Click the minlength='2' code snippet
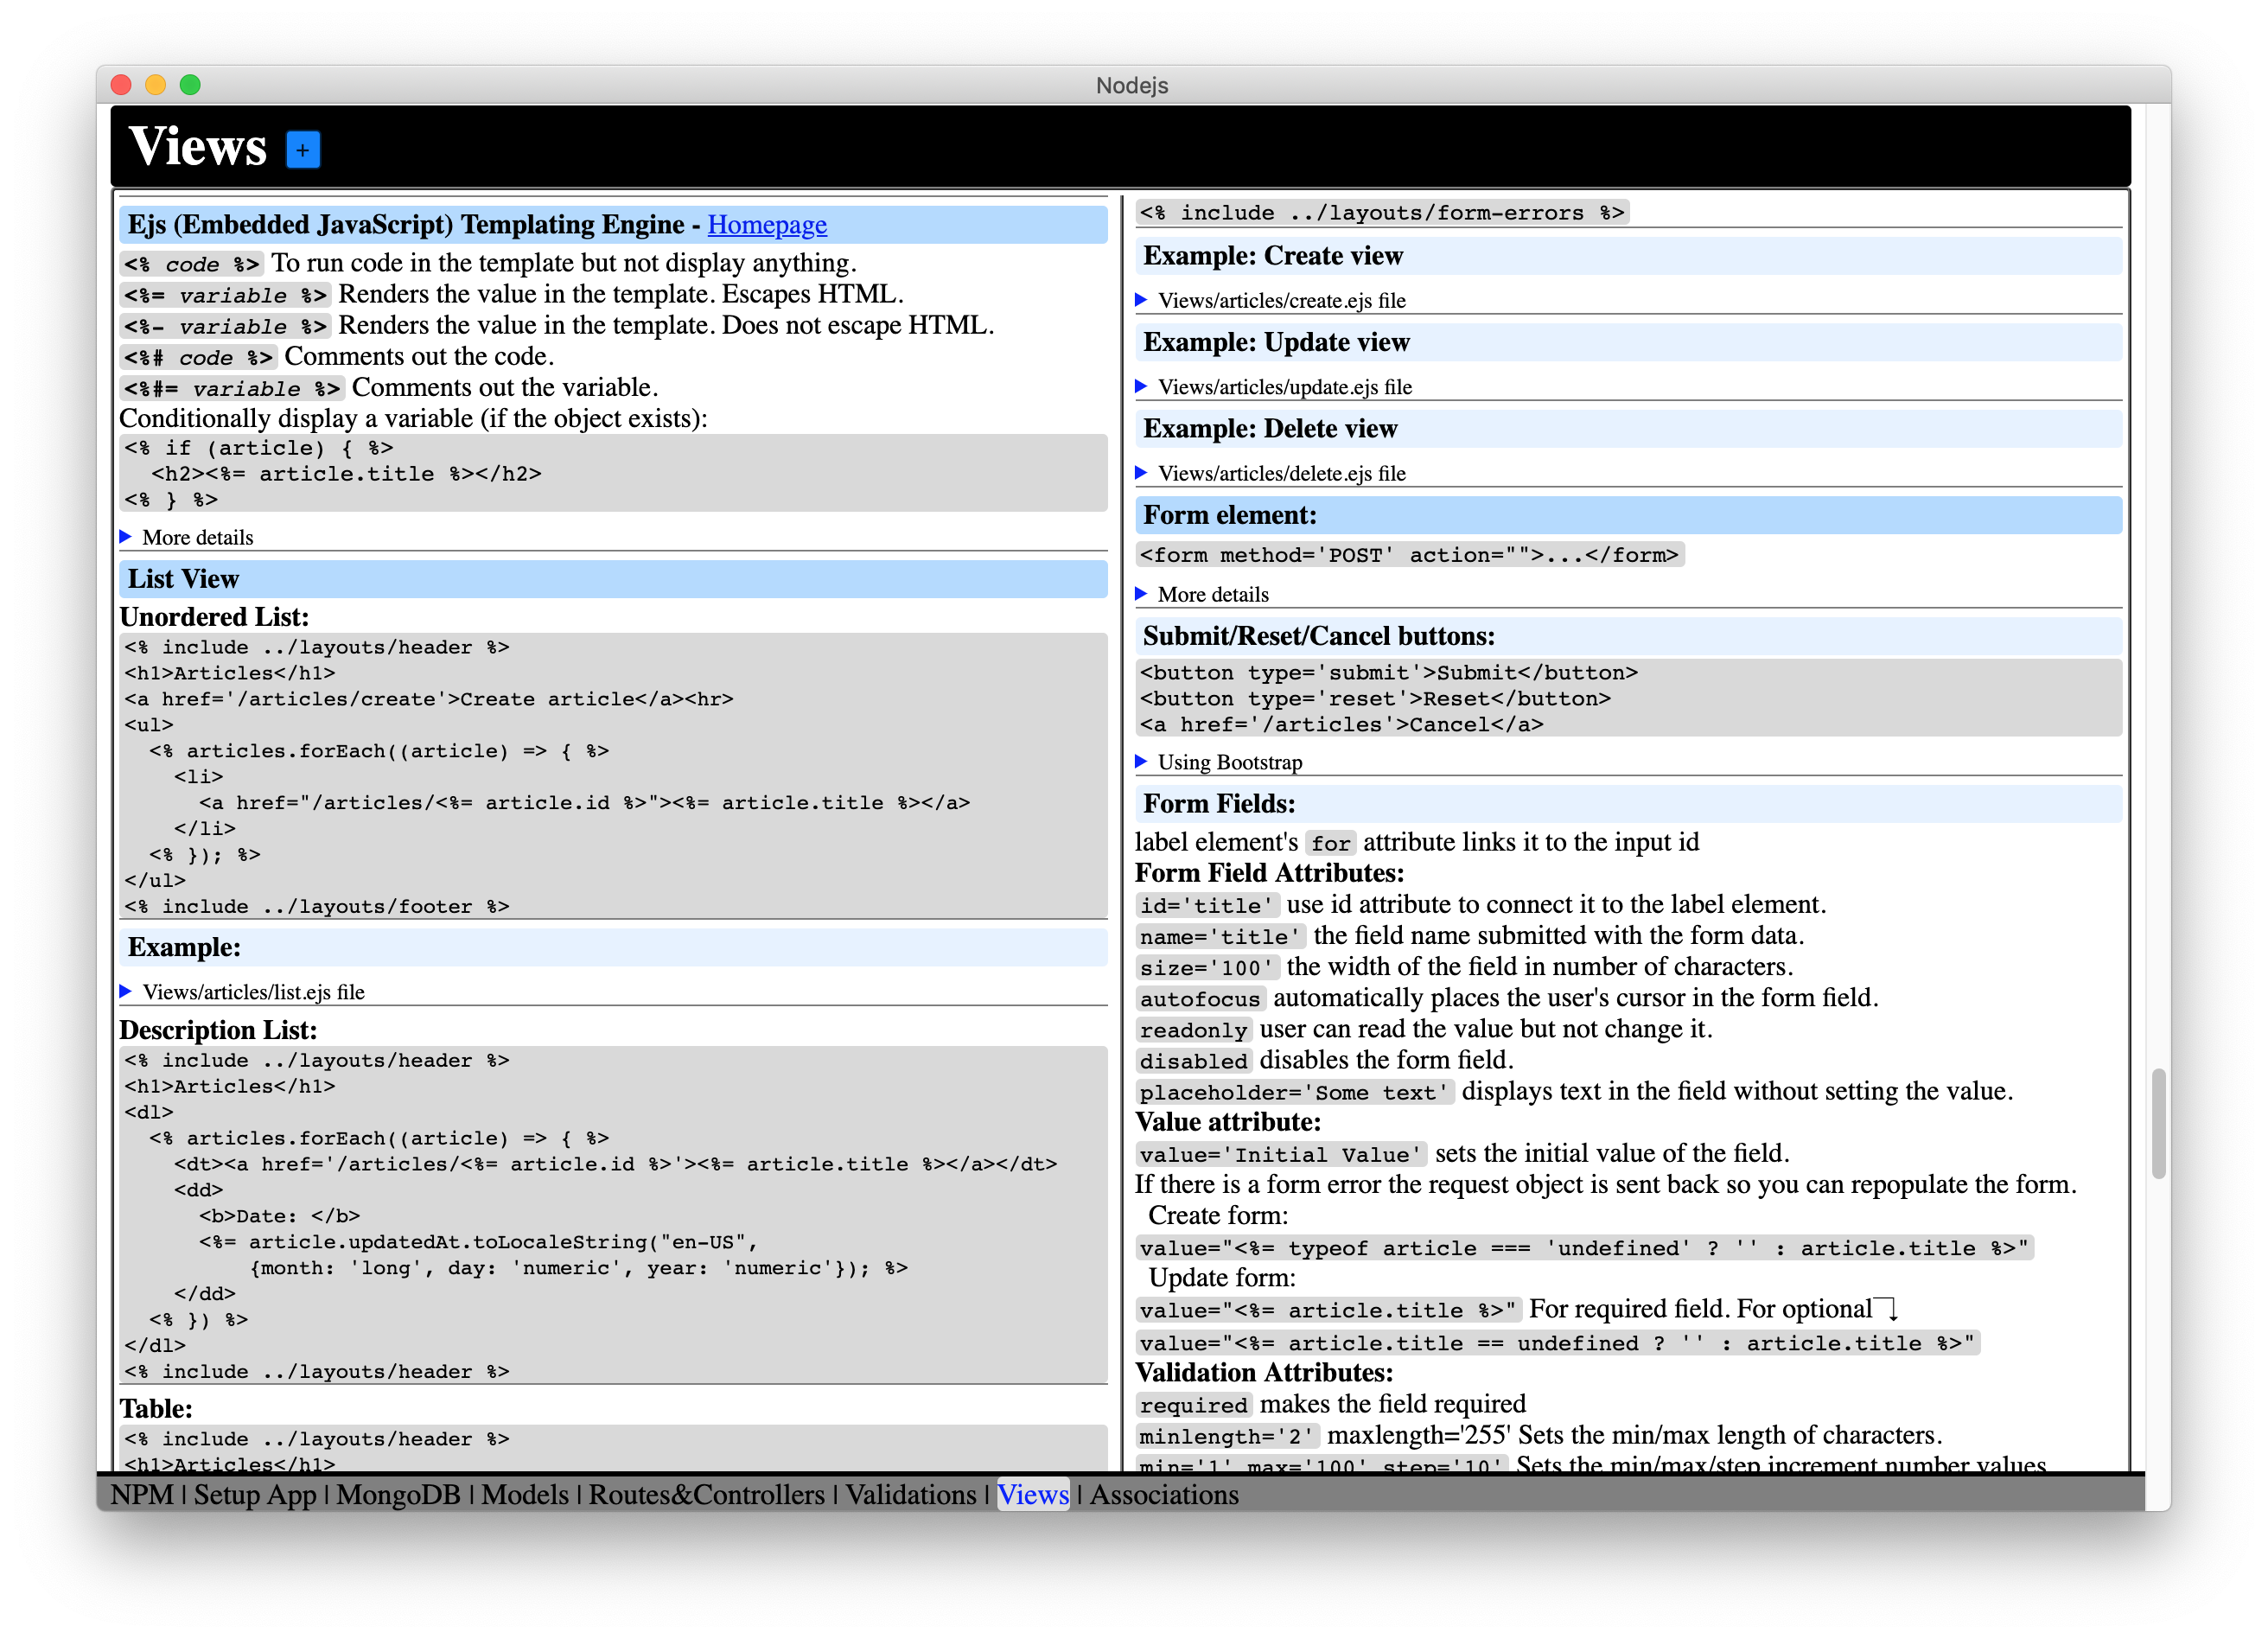Screen dimensions: 2268x1639 tap(1227, 1436)
